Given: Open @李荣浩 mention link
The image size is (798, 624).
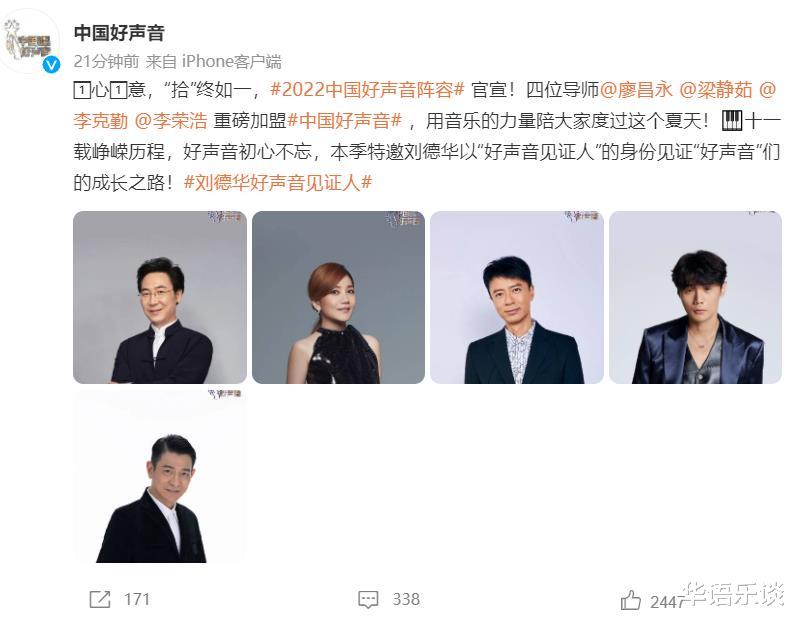Looking at the screenshot, I should coord(171,121).
